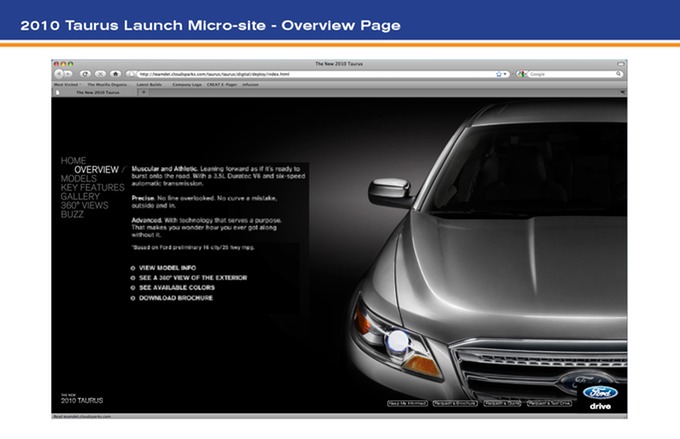680x439 pixels.
Task: Click the status bar loading text
Action: pyautogui.click(x=82, y=416)
